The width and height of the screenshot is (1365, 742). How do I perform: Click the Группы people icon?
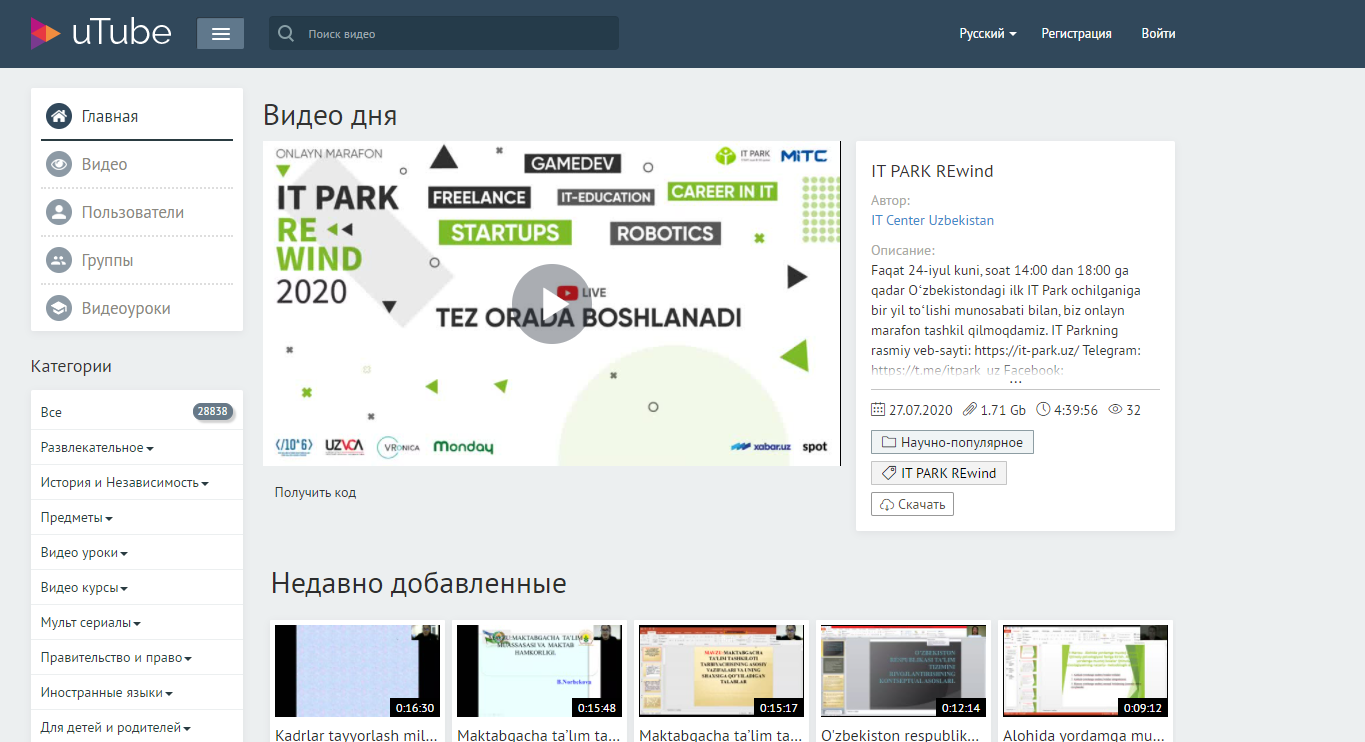click(x=59, y=260)
